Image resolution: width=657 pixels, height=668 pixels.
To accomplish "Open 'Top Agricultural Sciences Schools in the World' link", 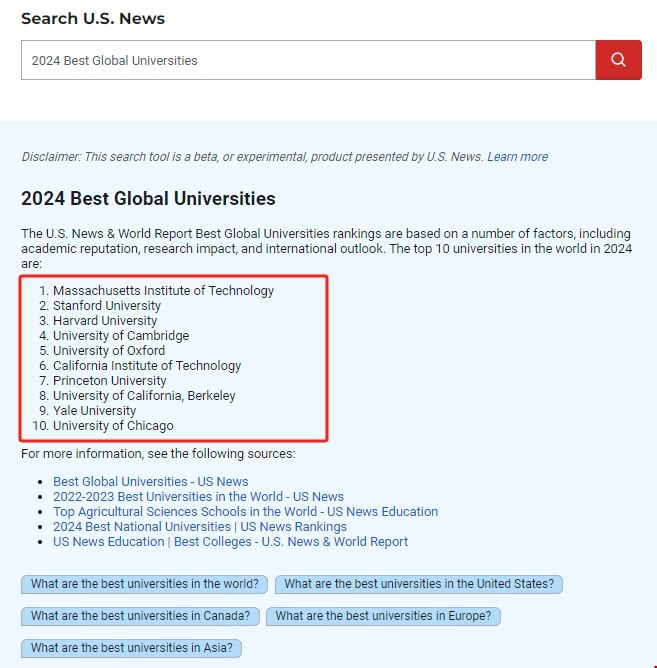I will coord(245,511).
